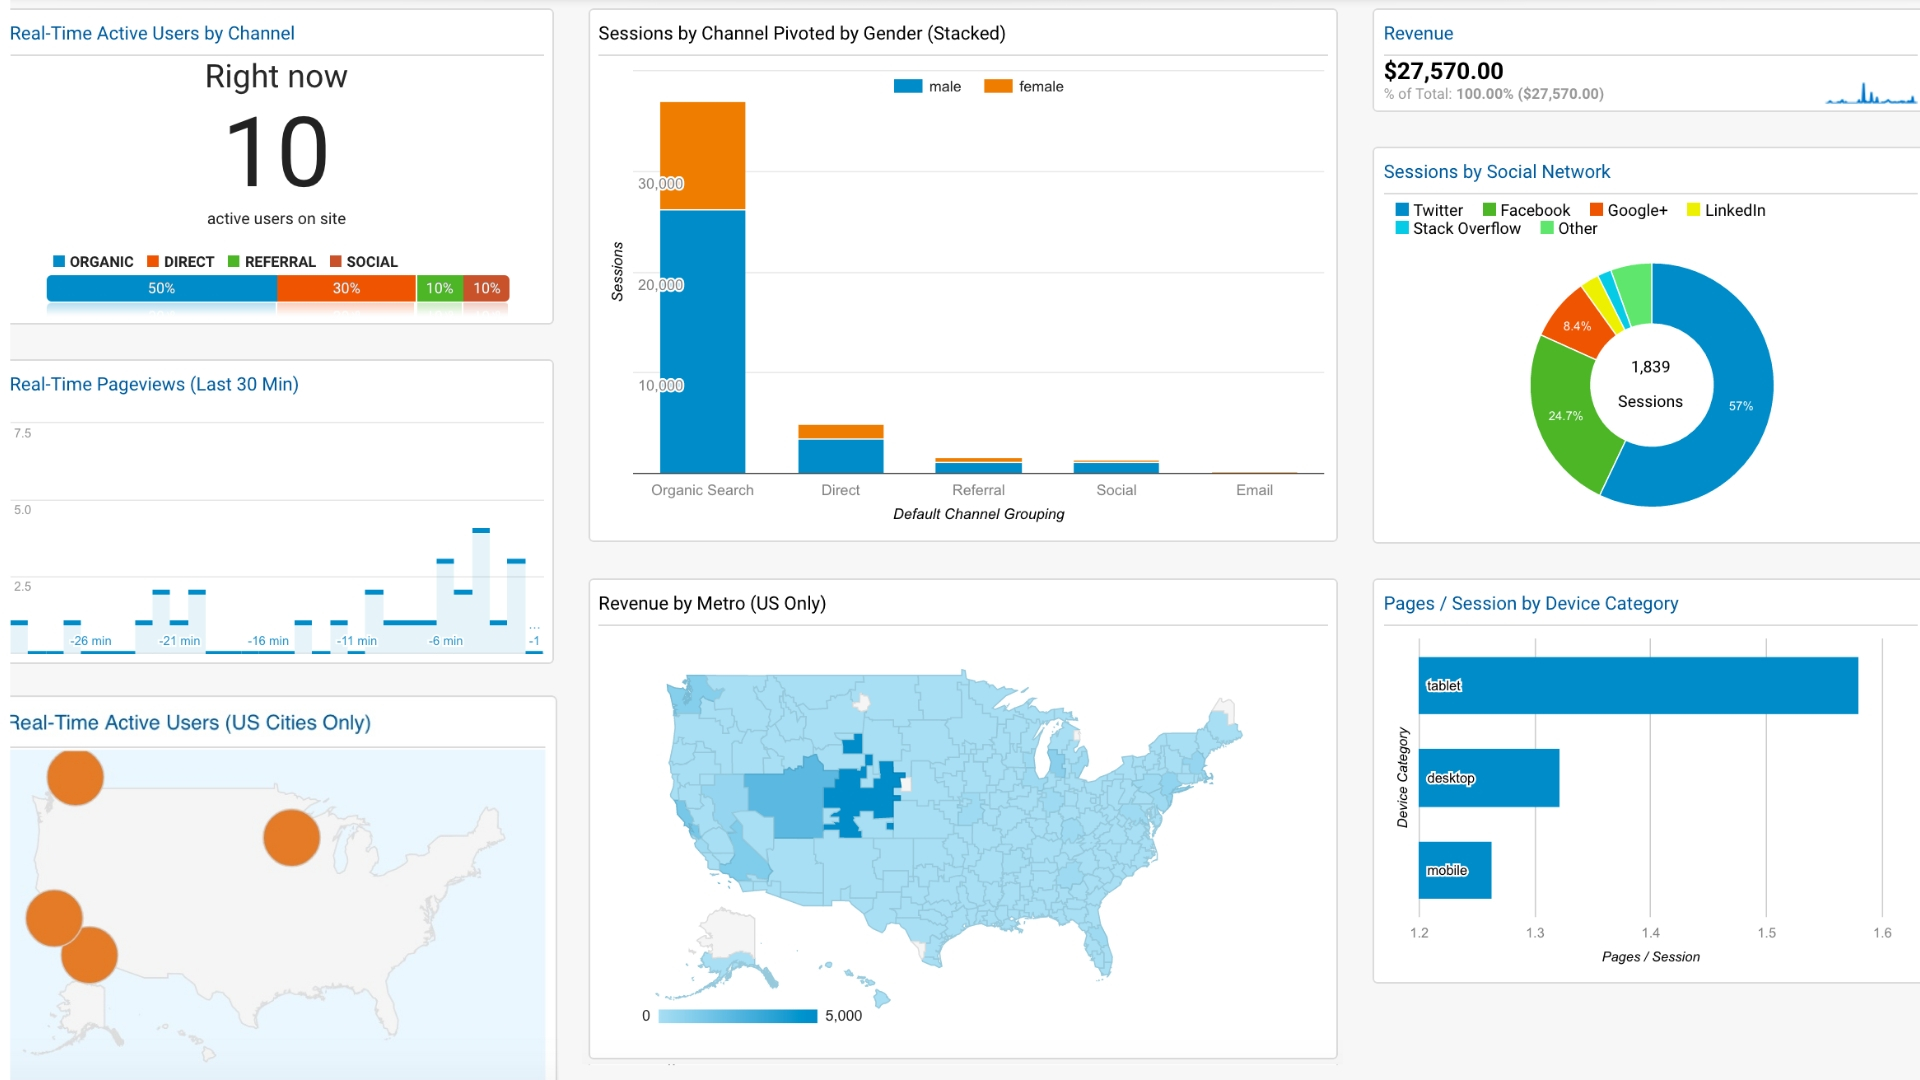The width and height of the screenshot is (1920, 1080).
Task: Click the revenue color scale bar
Action: (x=737, y=1015)
